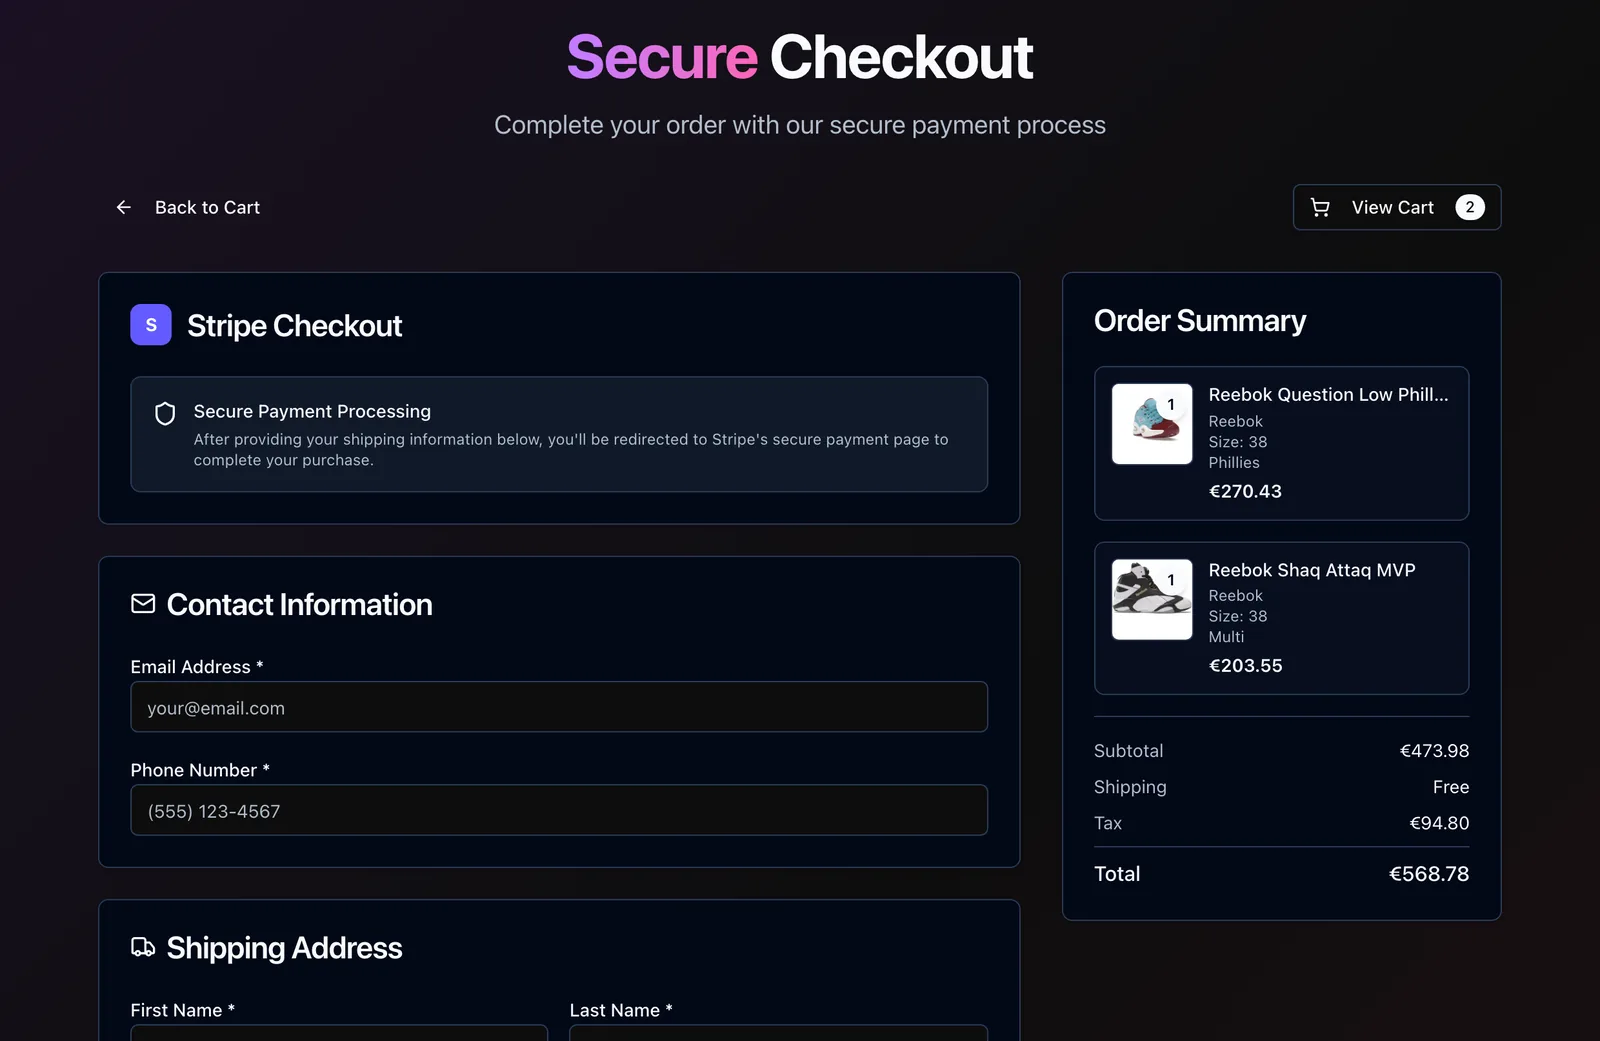Click the Stripe S logo icon

pos(151,325)
